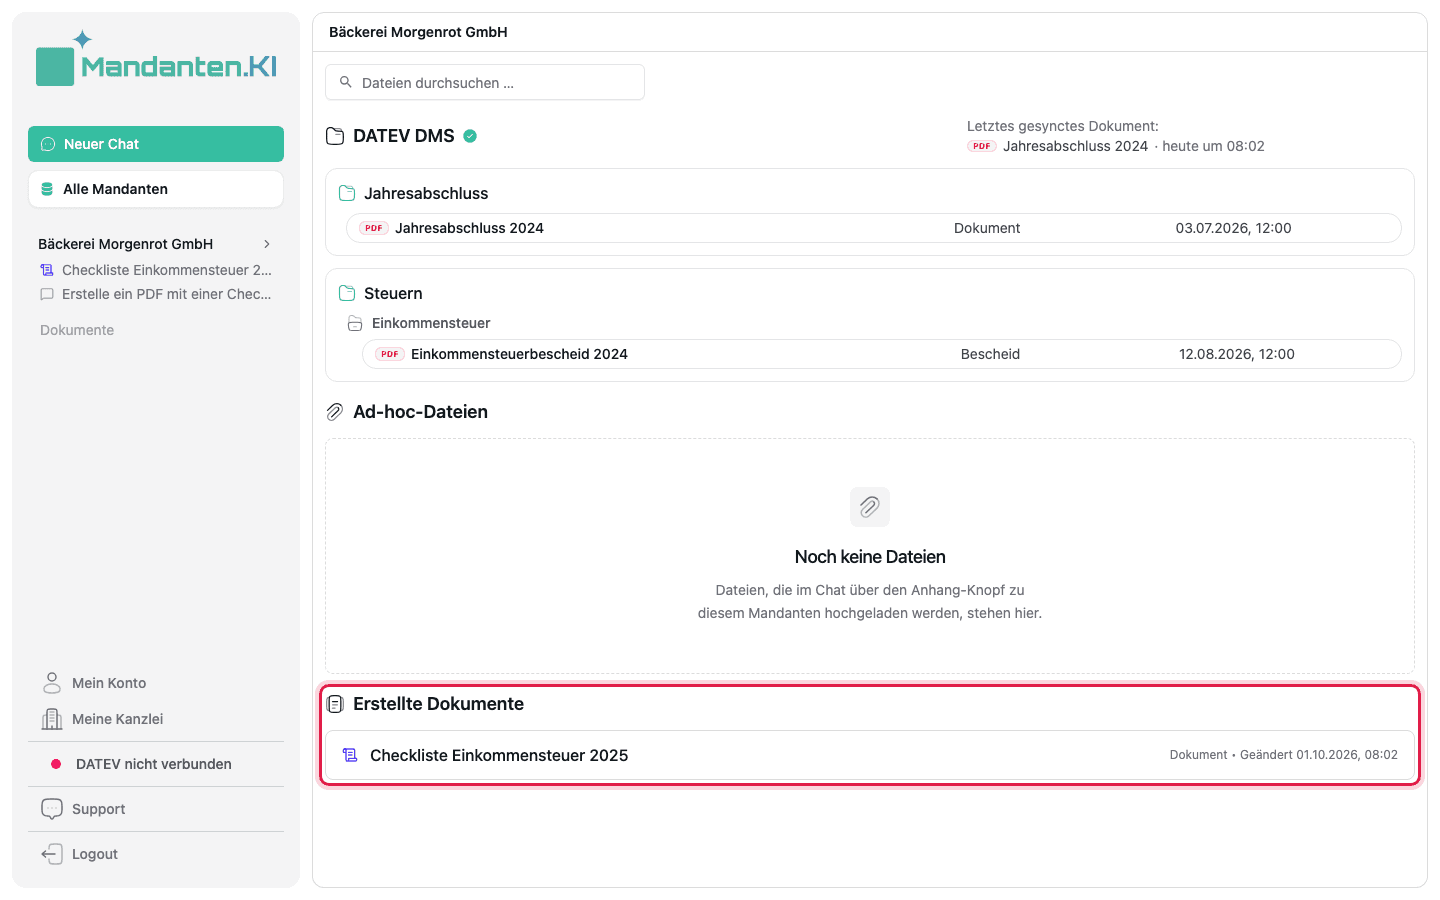Click Bescheid type label
1440x900 pixels.
[x=990, y=354]
